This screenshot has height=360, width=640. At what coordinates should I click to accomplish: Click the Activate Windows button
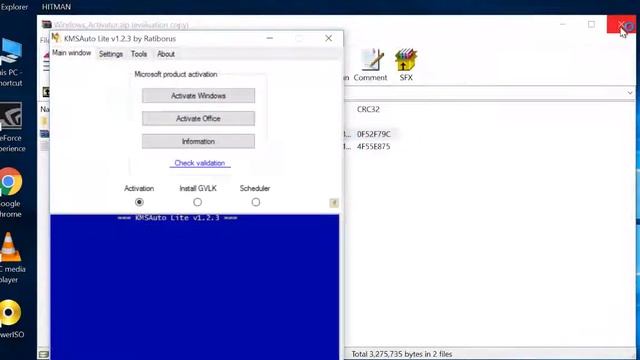pyautogui.click(x=198, y=96)
